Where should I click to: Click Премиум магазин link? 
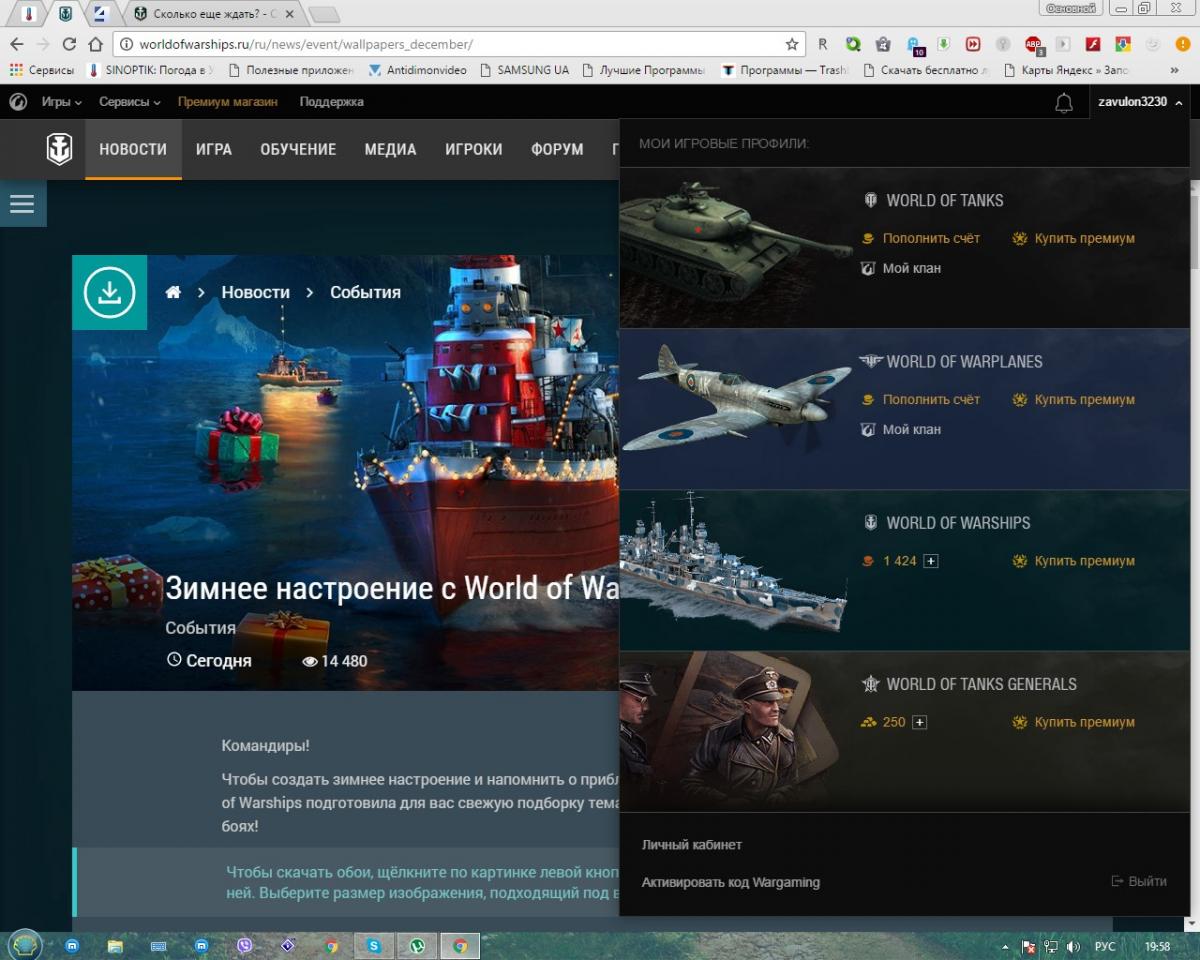tap(228, 102)
